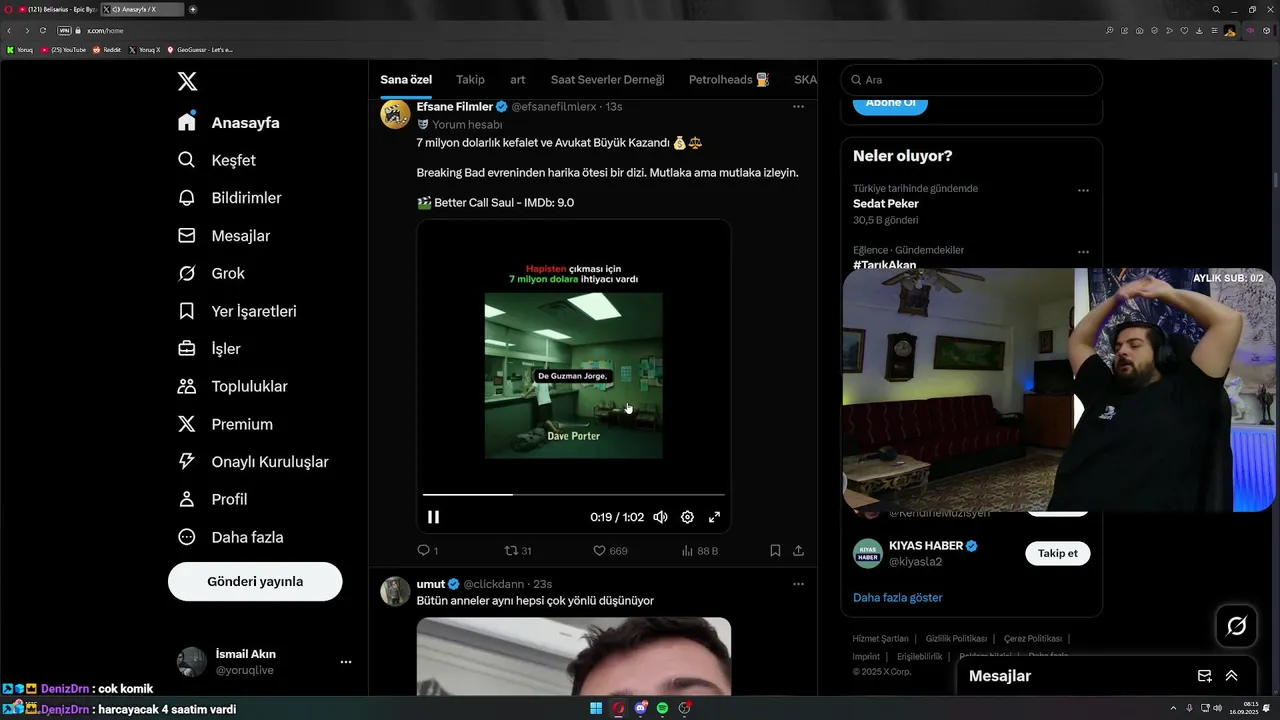Switch to Sana özel tab
Screen dimensions: 1280x720
406,80
